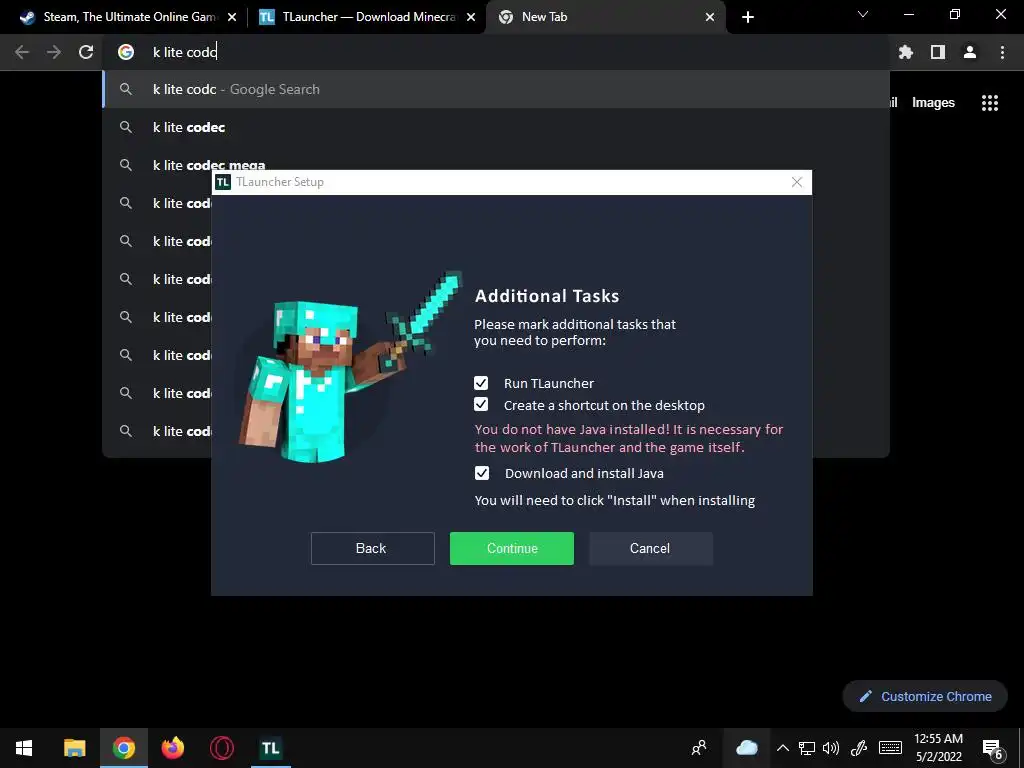Open clock showing 12:55 AM
Image resolution: width=1024 pixels, height=768 pixels.
pos(938,748)
